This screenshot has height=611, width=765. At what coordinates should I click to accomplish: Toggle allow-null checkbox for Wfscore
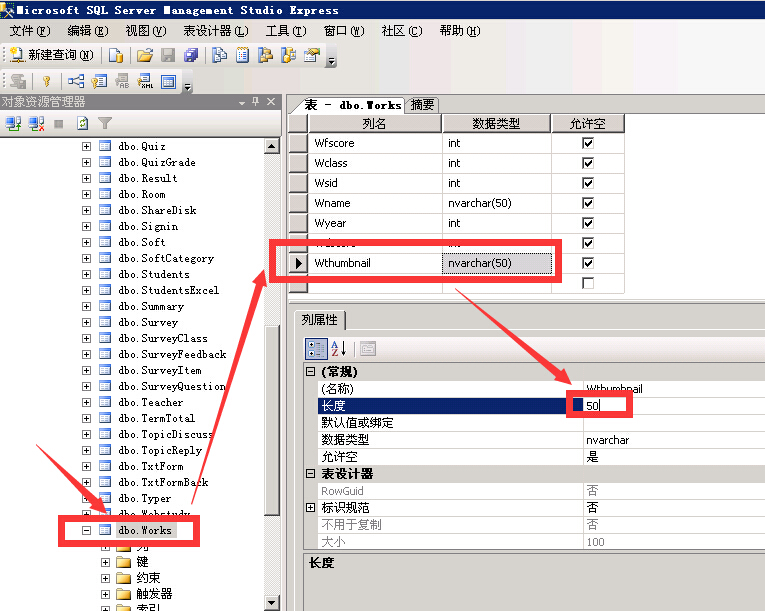[x=588, y=143]
